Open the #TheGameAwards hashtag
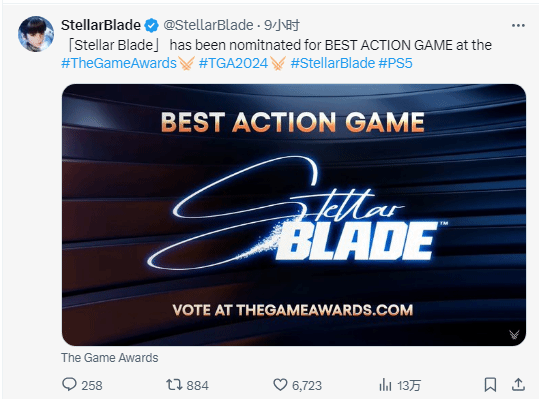This screenshot has height=399, width=539. point(119,64)
